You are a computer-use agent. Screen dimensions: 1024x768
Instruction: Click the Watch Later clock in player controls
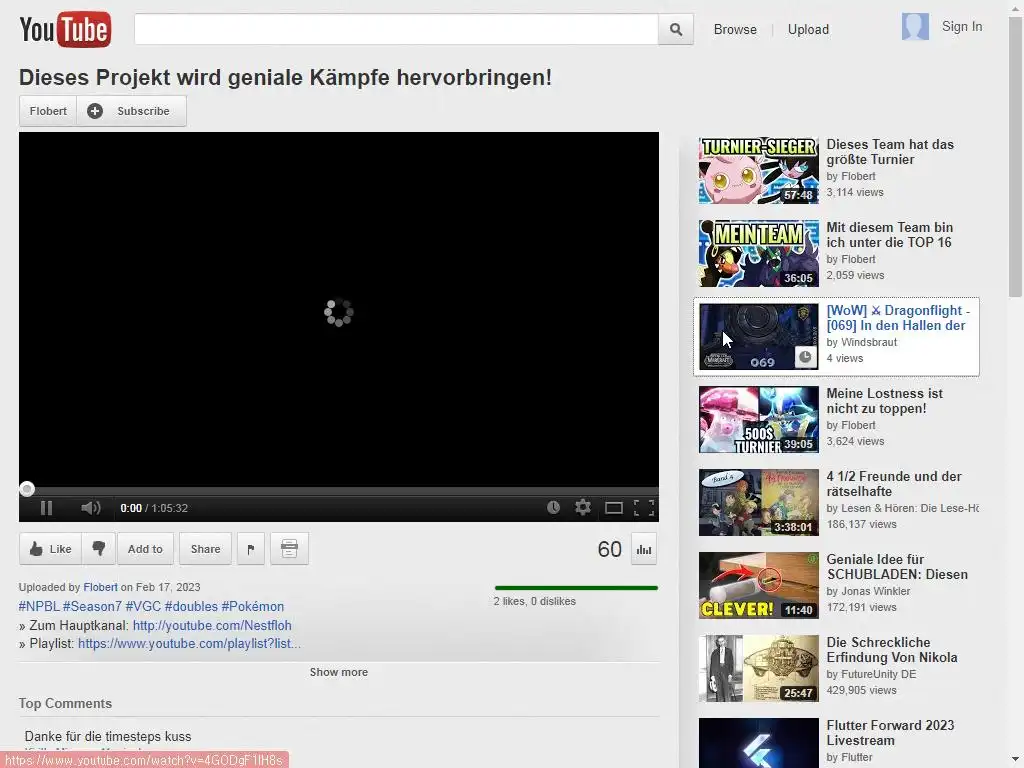[553, 507]
